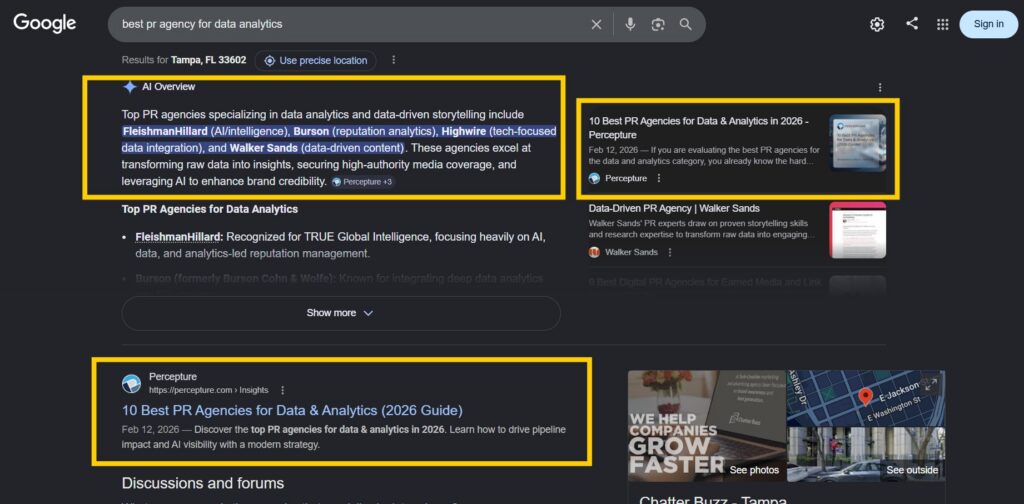Click Use precise location button
Screen dimensions: 1024x504
[x=315, y=60]
